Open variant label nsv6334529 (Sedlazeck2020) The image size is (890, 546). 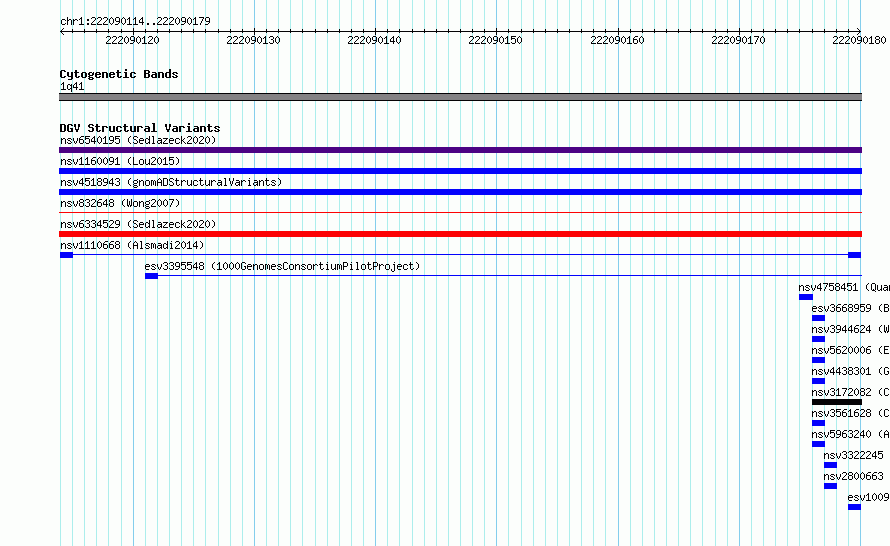[138, 224]
